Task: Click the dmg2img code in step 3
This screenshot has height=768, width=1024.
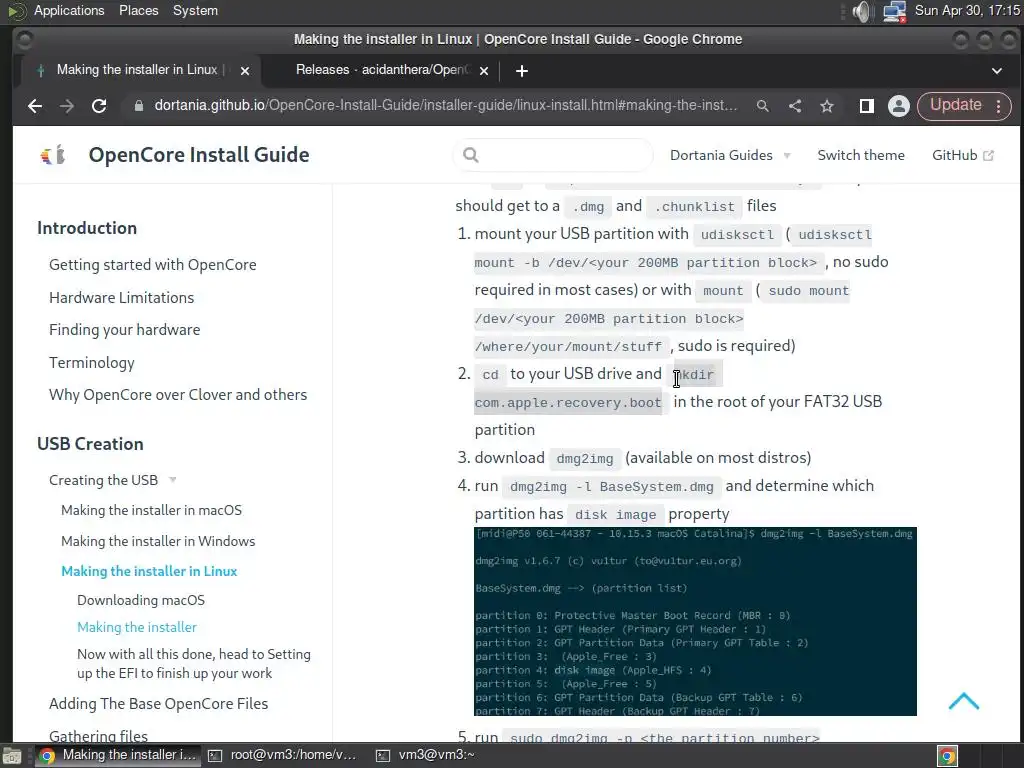Action: coord(584,458)
